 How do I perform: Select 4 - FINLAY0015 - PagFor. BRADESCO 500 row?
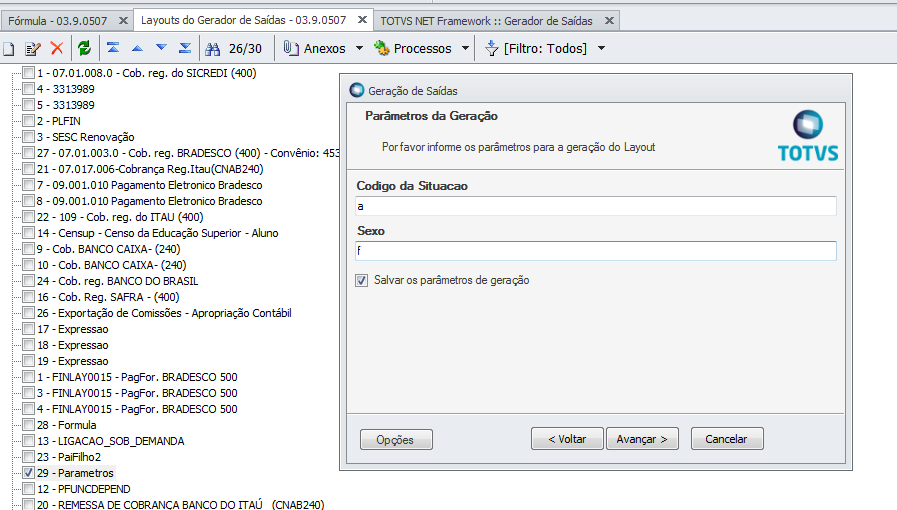(137, 409)
